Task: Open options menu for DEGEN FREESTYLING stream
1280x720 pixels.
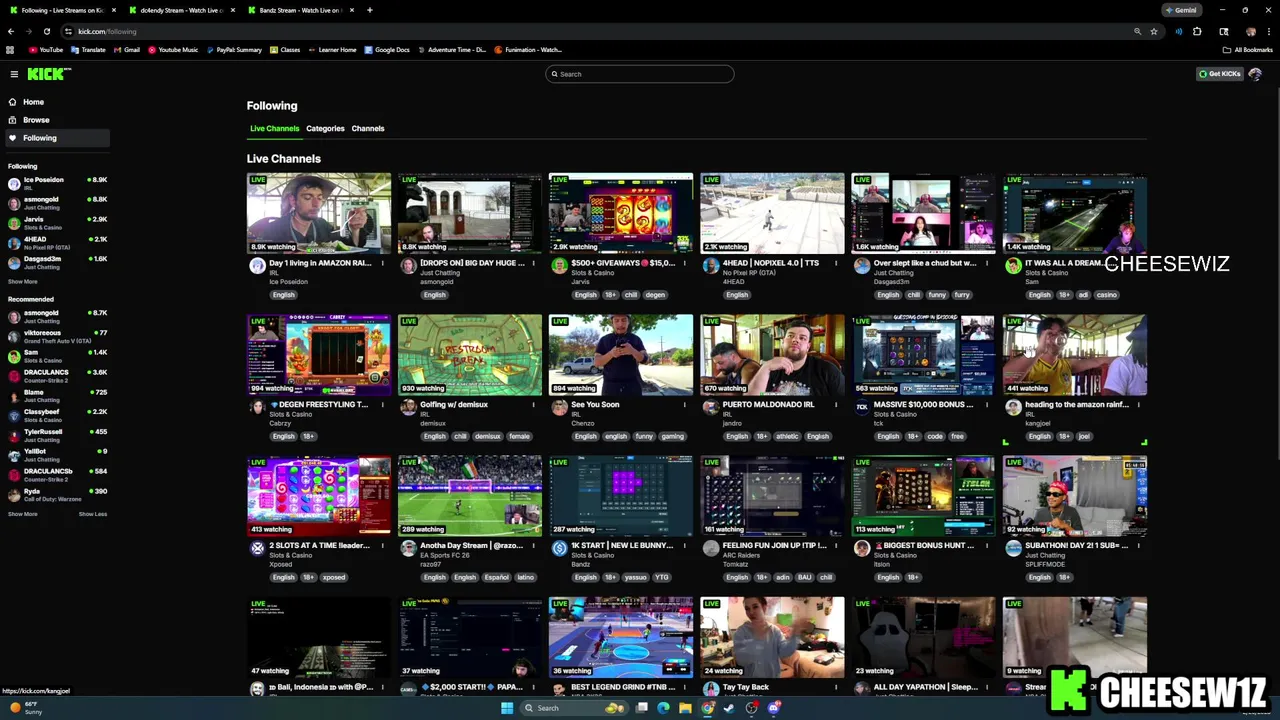Action: point(383,404)
